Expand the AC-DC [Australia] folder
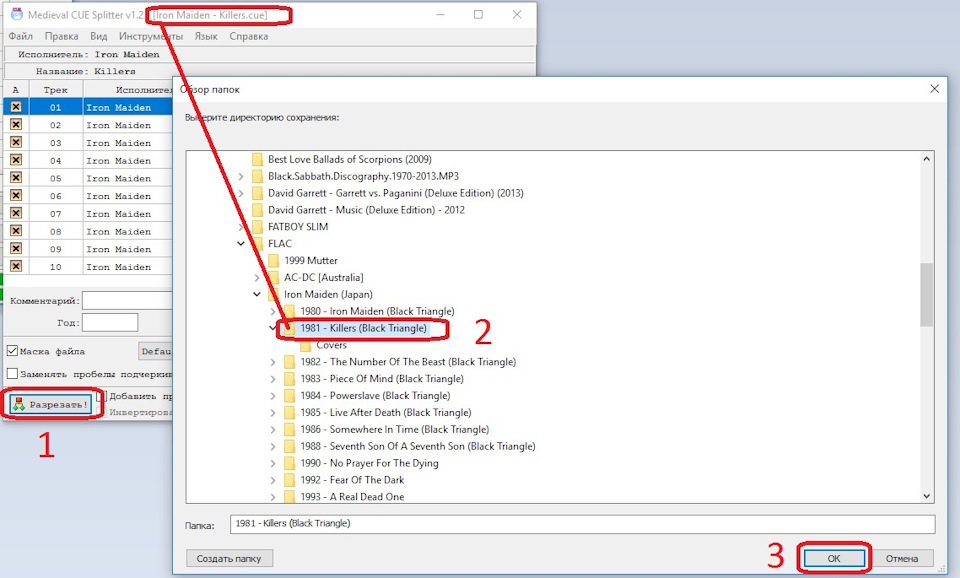The height and width of the screenshot is (578, 960). coord(257,277)
